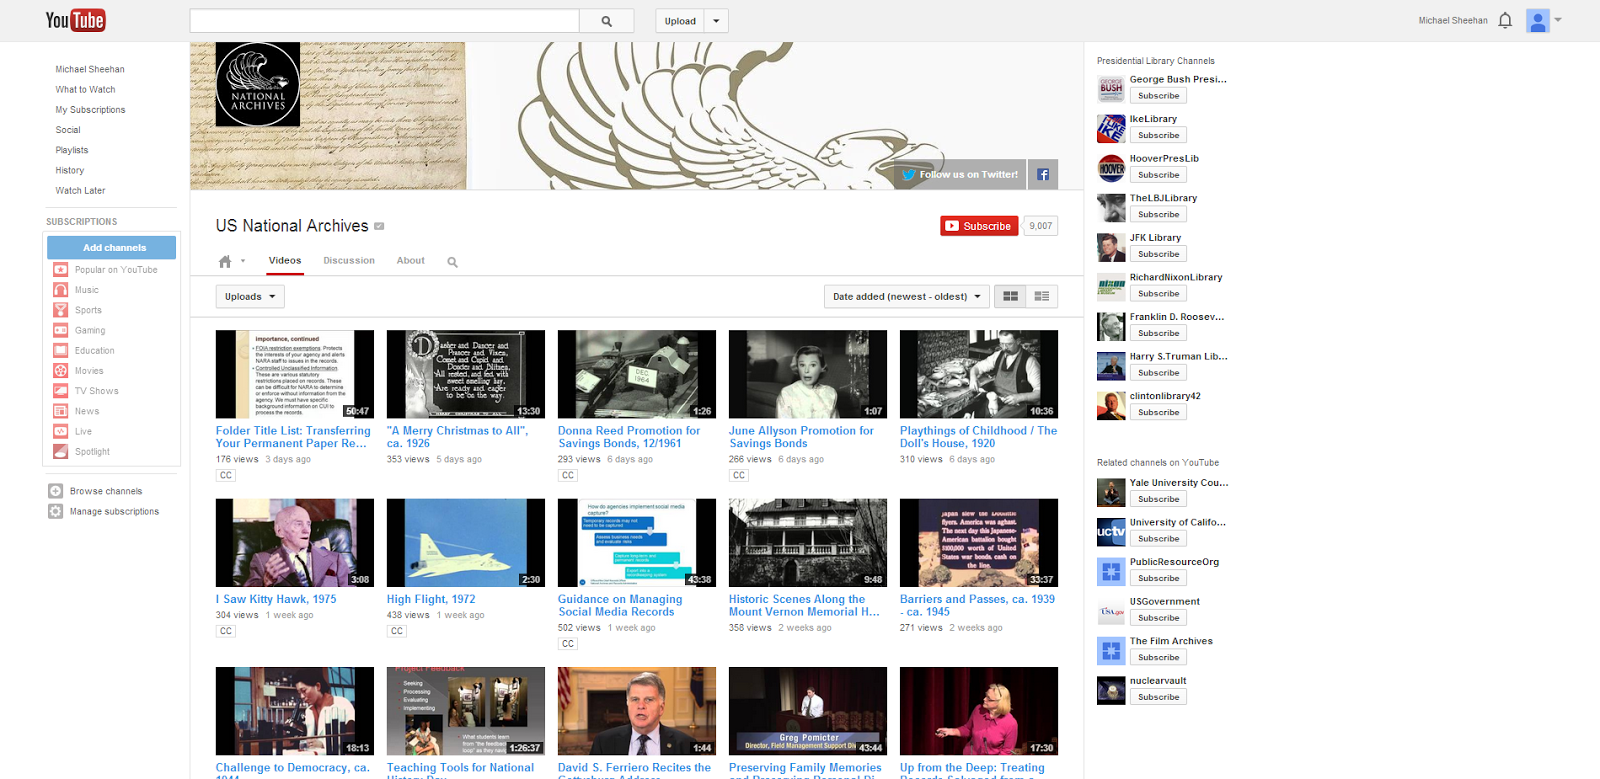Go to channel home icon
The height and width of the screenshot is (779, 1600).
coord(225,262)
